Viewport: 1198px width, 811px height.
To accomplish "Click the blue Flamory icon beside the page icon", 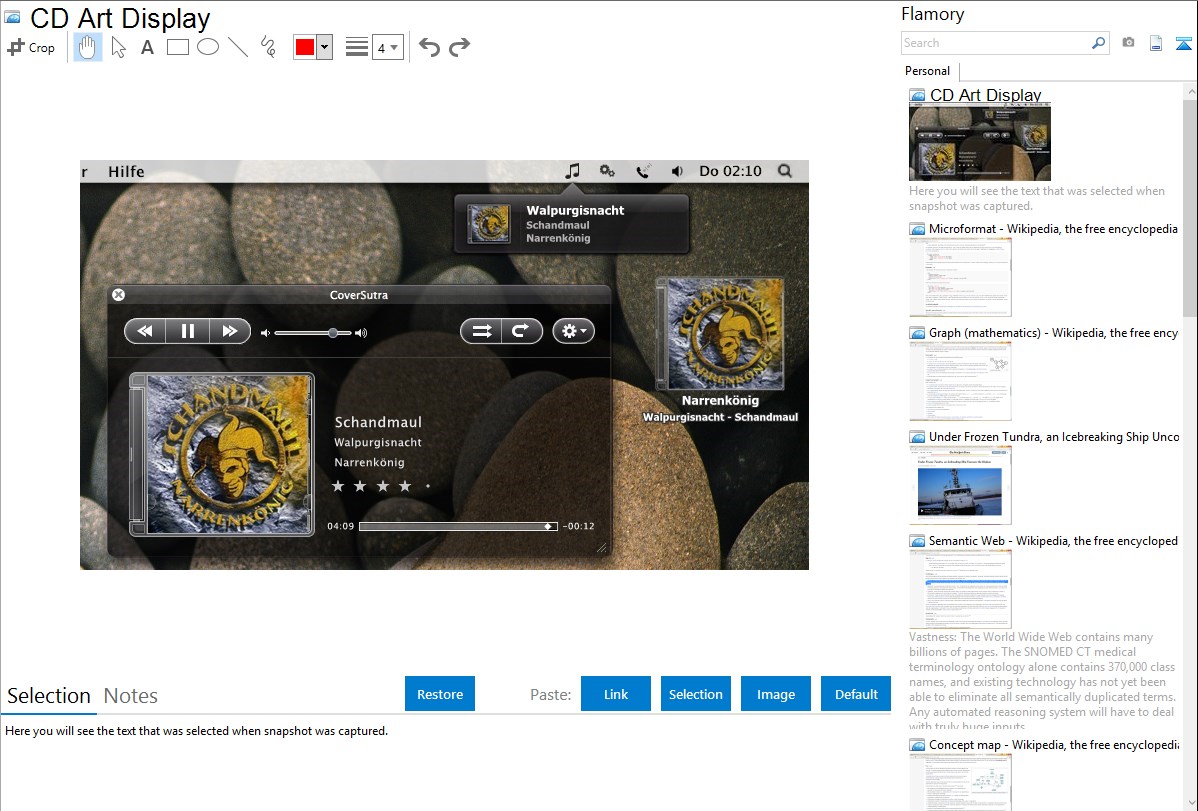I will click(1183, 44).
